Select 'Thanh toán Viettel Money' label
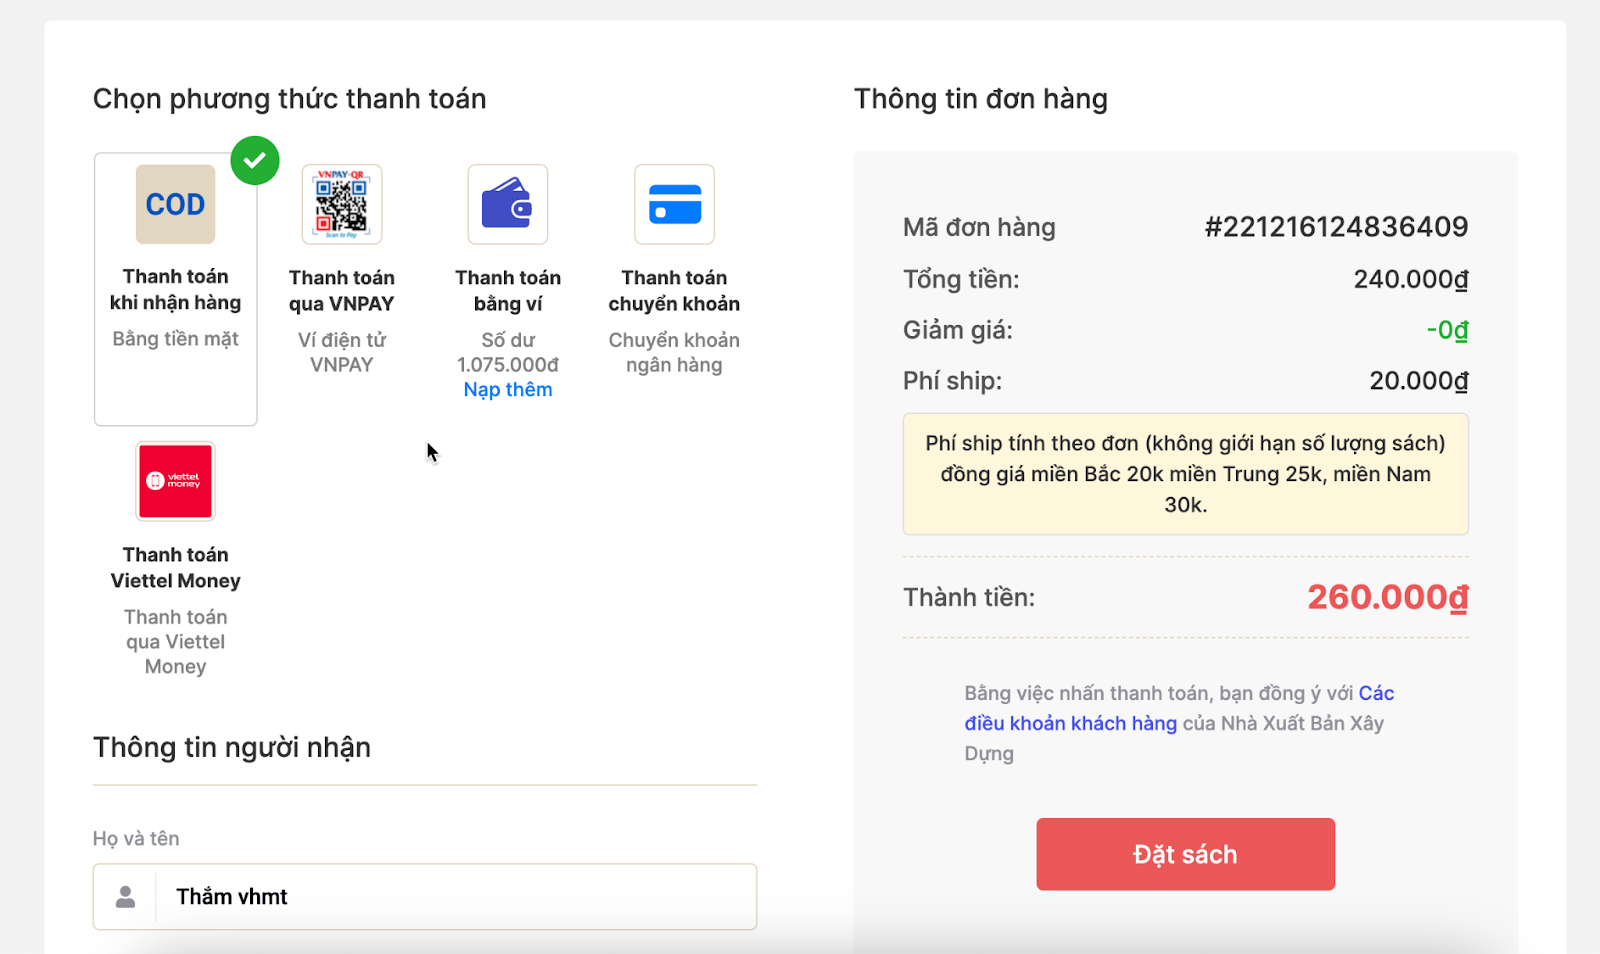The image size is (1600, 954). point(176,568)
